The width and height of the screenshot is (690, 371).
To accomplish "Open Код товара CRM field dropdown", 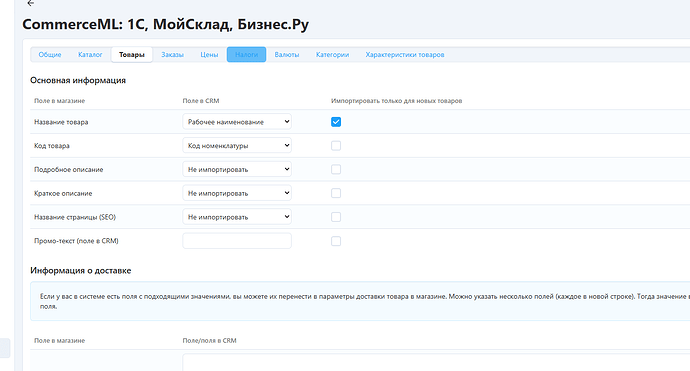I will [237, 146].
